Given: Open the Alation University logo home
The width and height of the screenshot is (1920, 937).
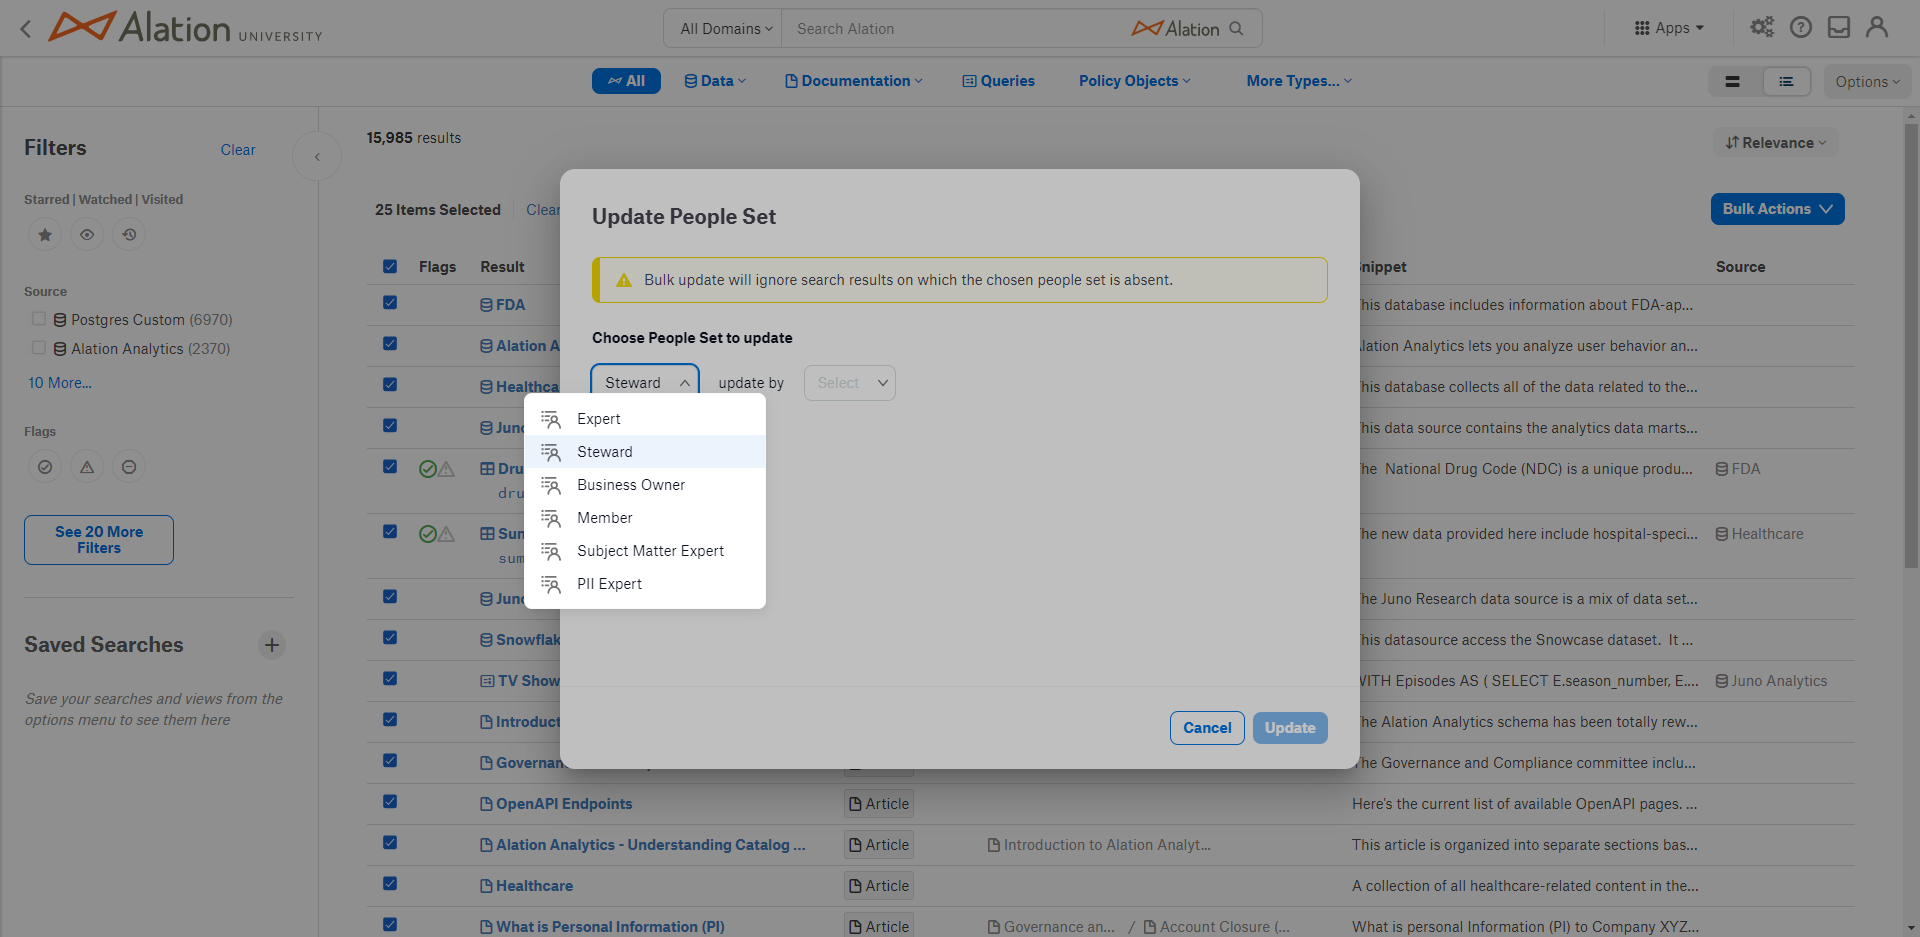Looking at the screenshot, I should 186,27.
